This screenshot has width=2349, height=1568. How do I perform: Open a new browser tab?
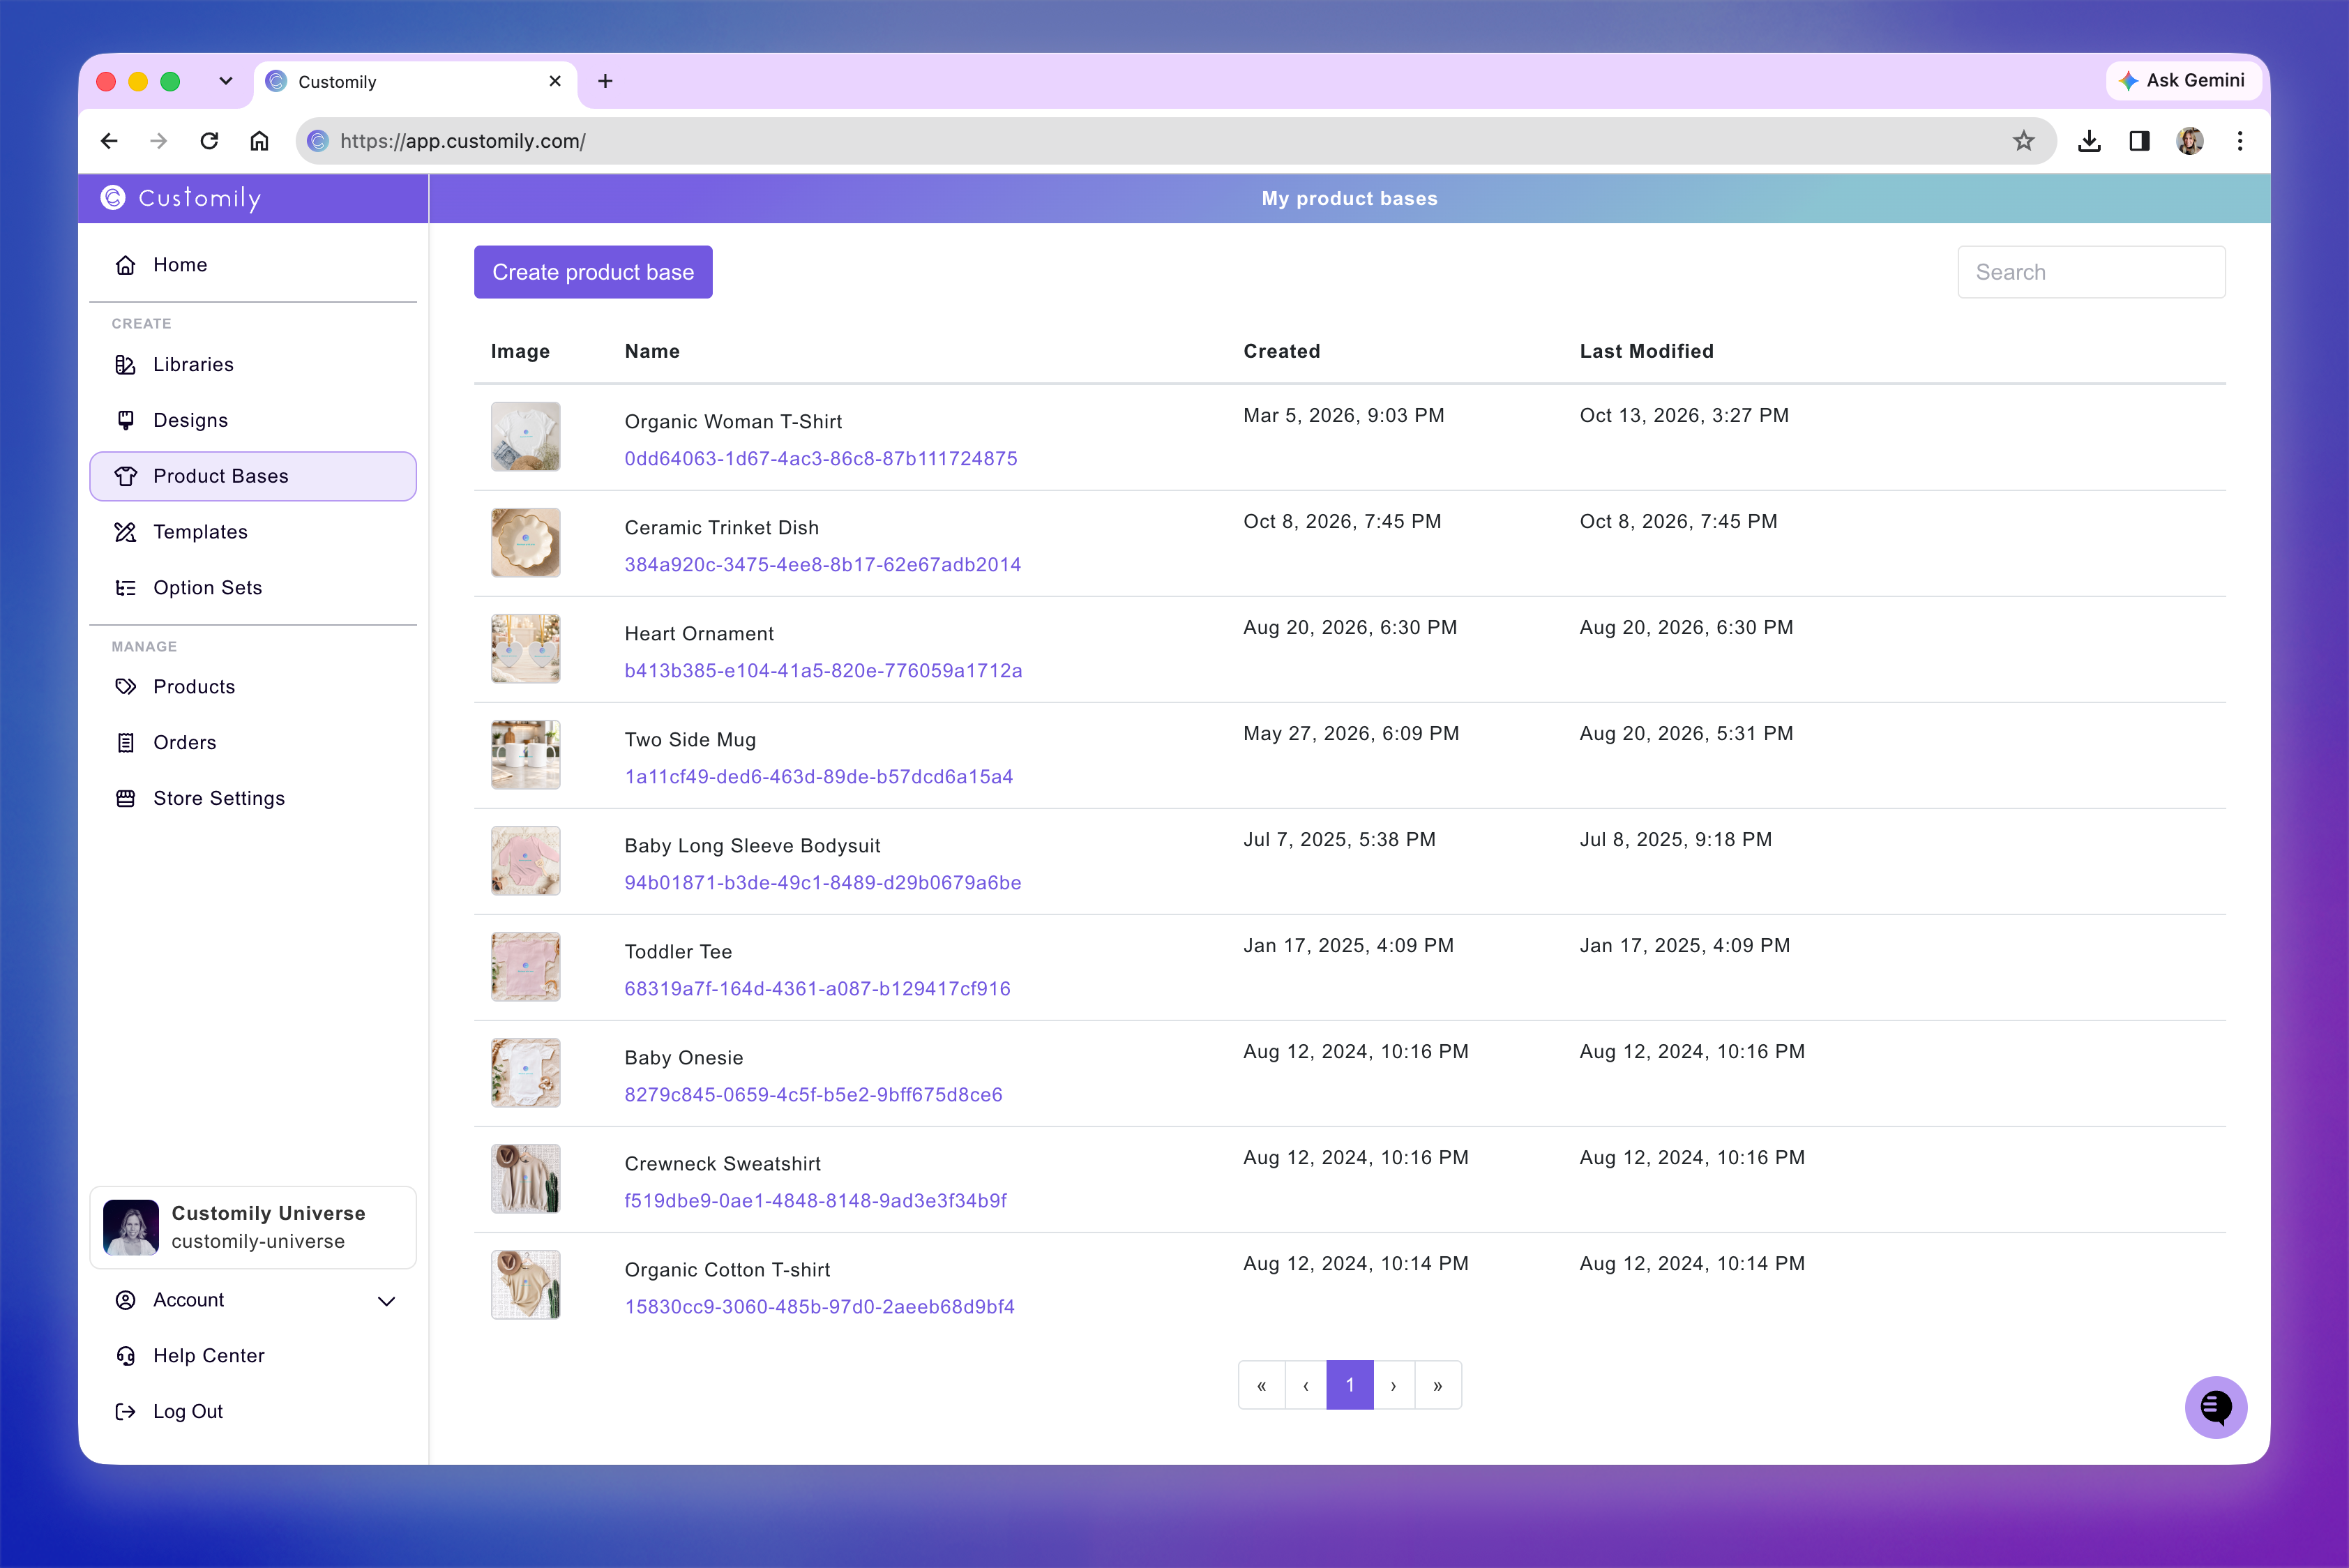pyautogui.click(x=605, y=81)
